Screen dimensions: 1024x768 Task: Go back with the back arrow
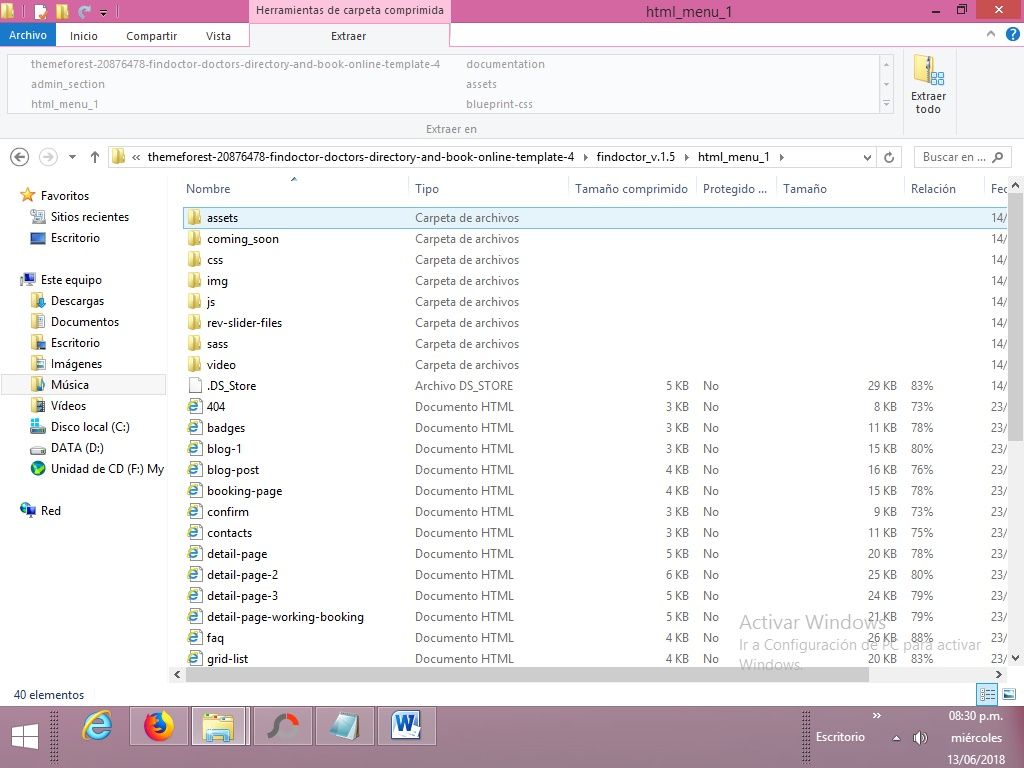20,157
